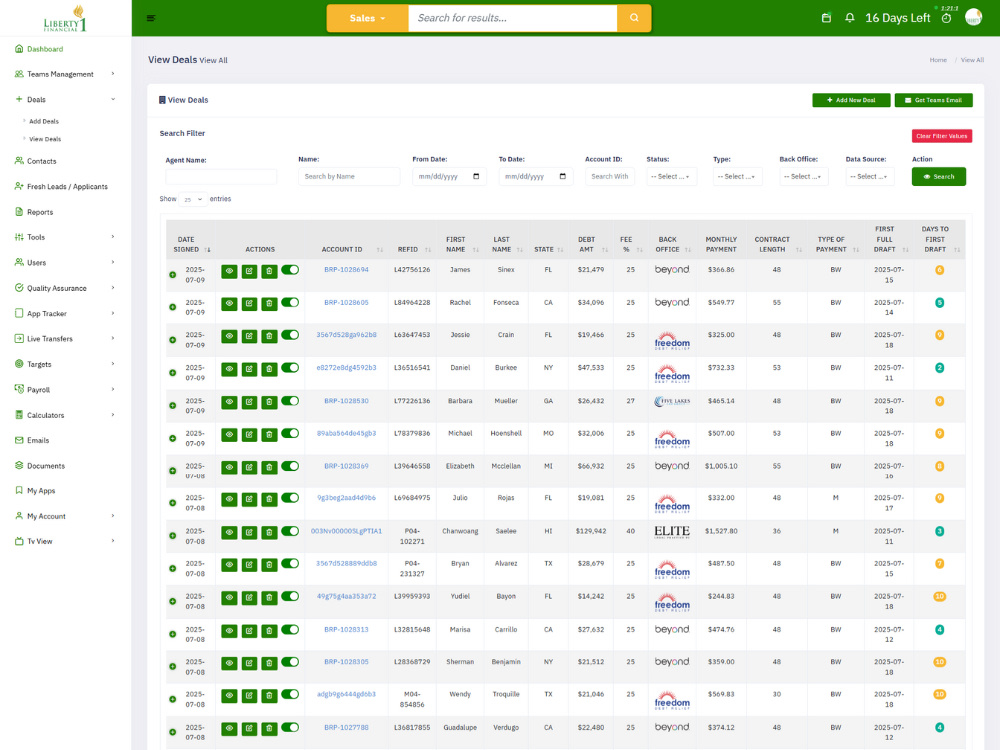Click the Agent Name input field
Screen dimensions: 1000x750
tap(221, 177)
